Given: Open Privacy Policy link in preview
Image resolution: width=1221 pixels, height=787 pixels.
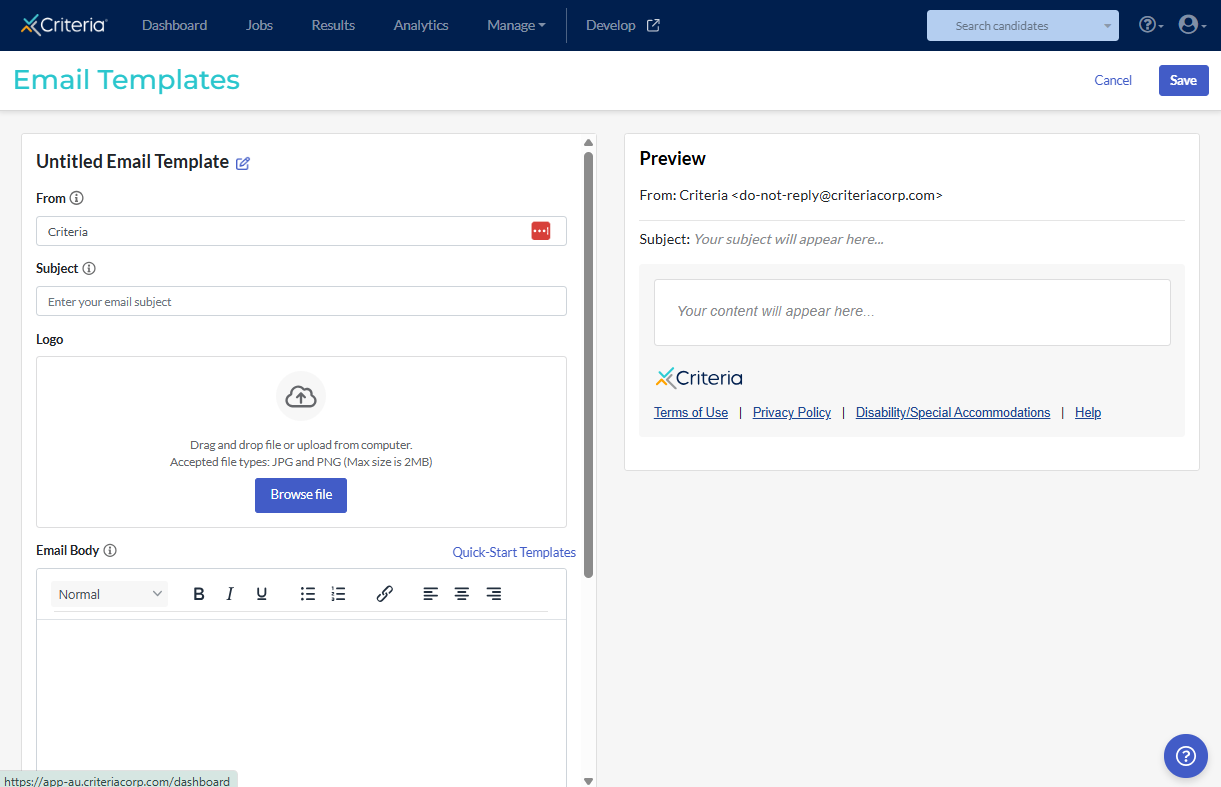Looking at the screenshot, I should (792, 412).
